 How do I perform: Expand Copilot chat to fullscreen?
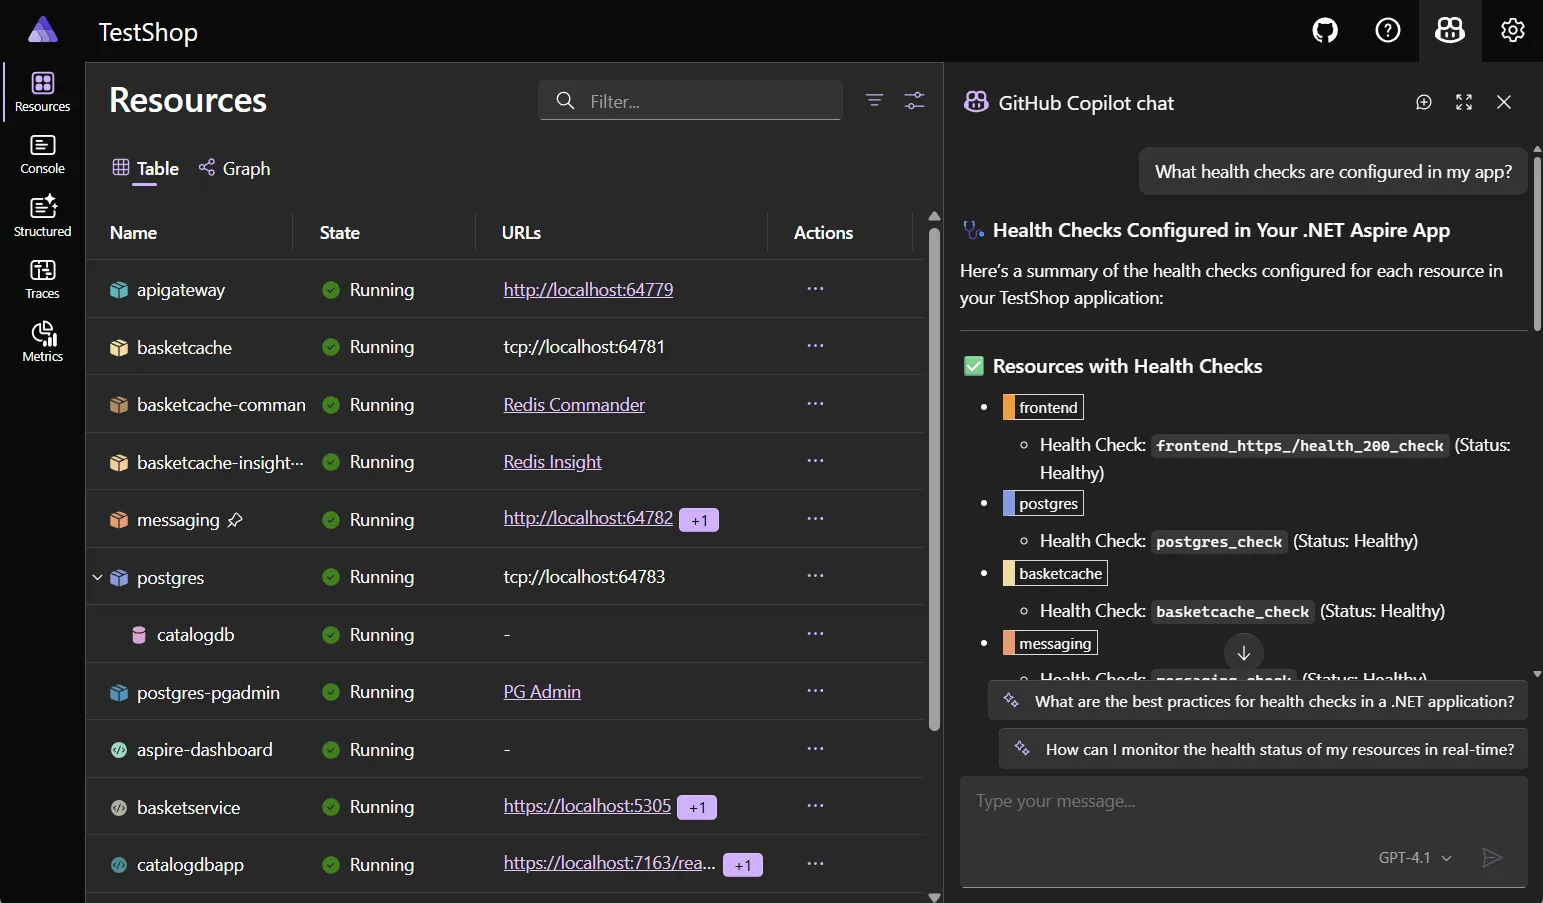tap(1463, 102)
